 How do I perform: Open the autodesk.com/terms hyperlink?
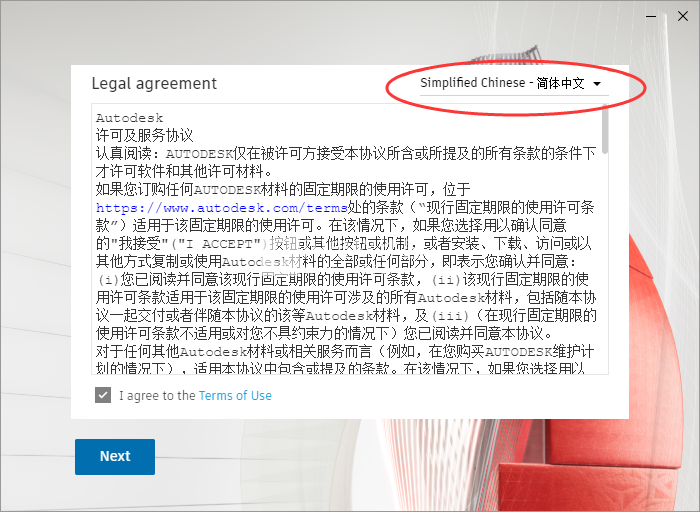tap(222, 208)
